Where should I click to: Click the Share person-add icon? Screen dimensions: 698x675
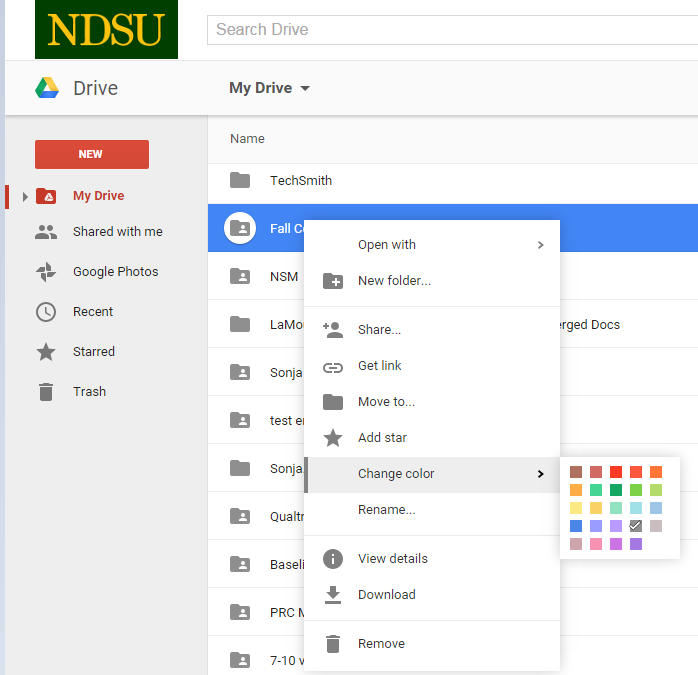(333, 329)
